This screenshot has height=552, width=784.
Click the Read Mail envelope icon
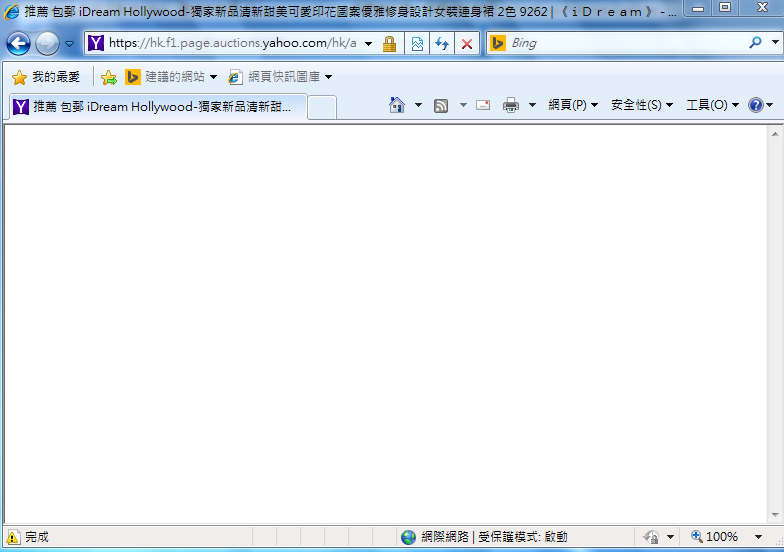tap(483, 105)
